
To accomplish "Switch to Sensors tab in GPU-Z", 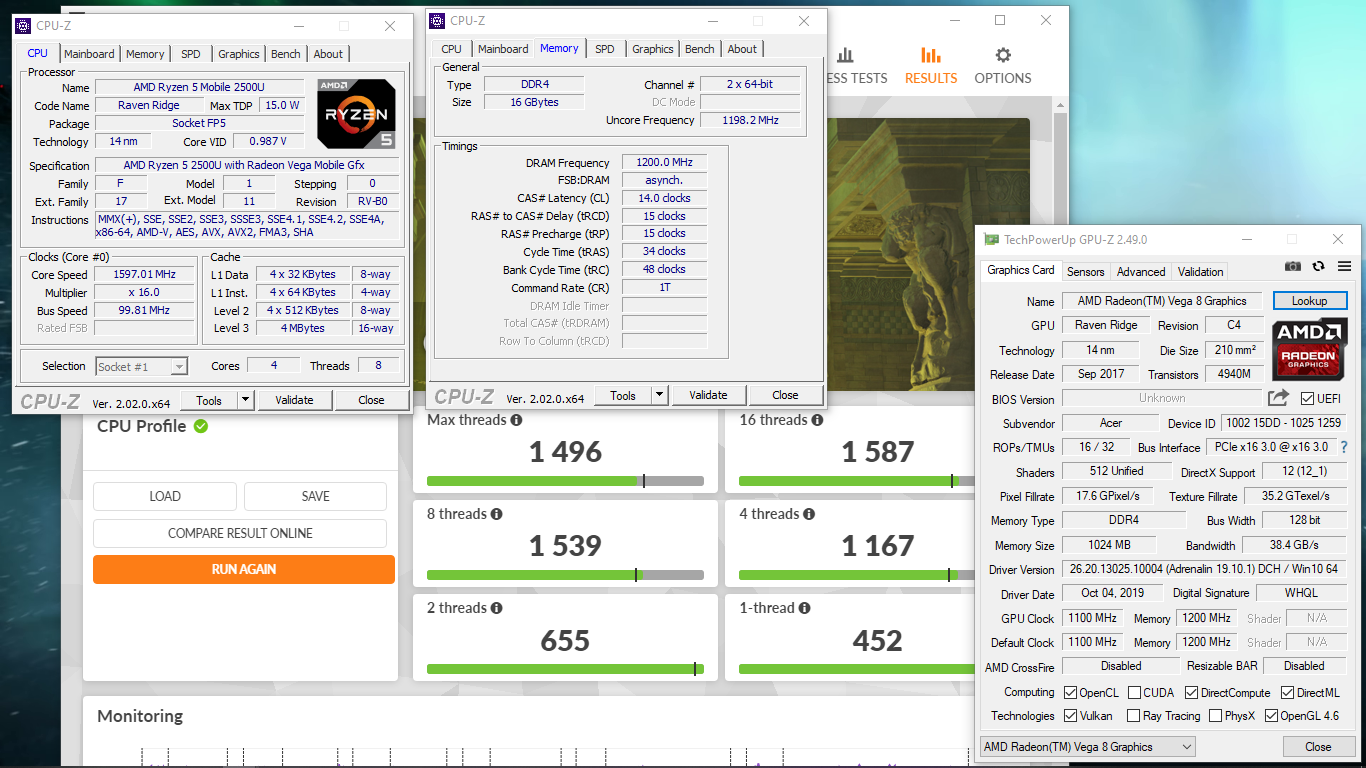I will coord(1086,271).
